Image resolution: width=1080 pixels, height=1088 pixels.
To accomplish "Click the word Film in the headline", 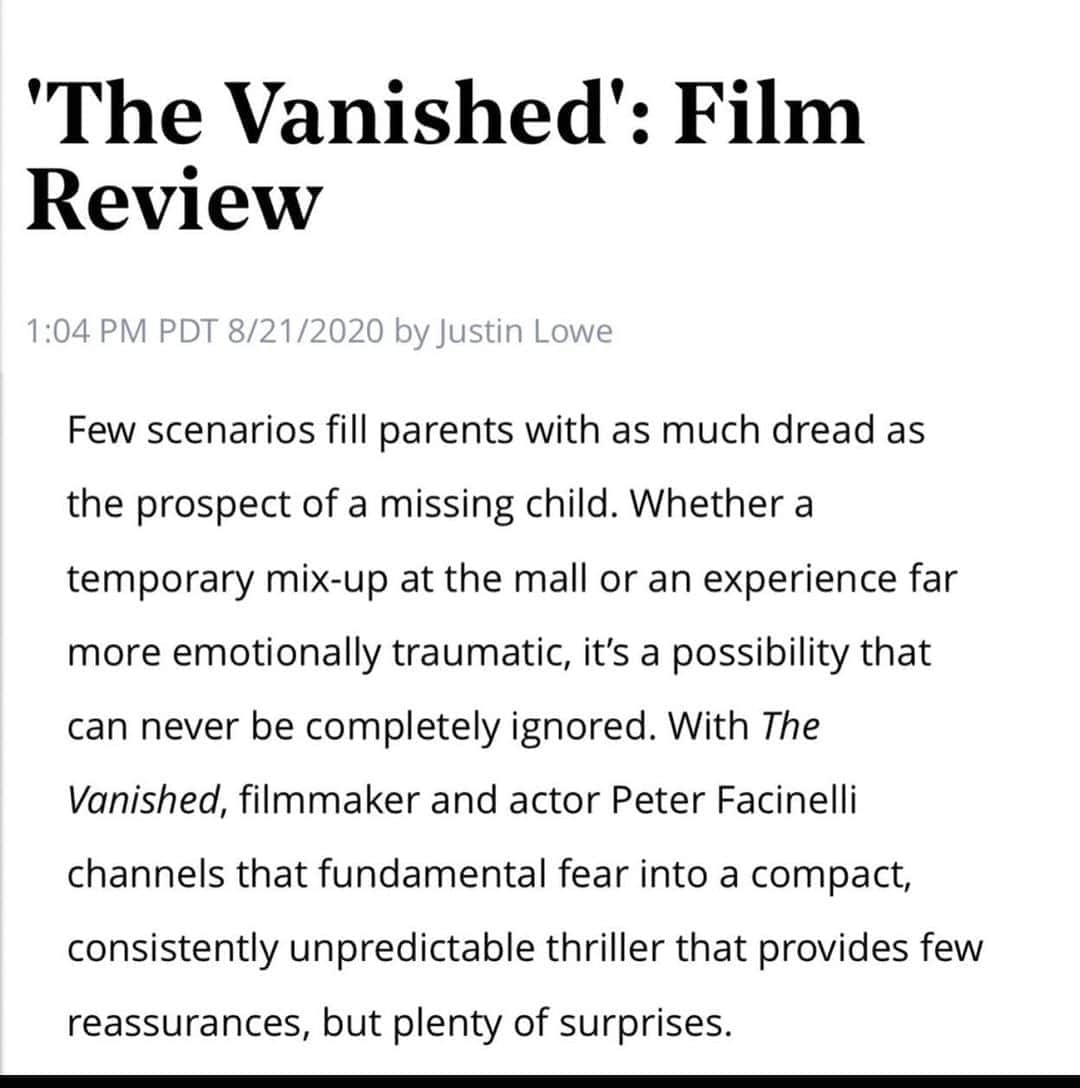I will tap(768, 112).
